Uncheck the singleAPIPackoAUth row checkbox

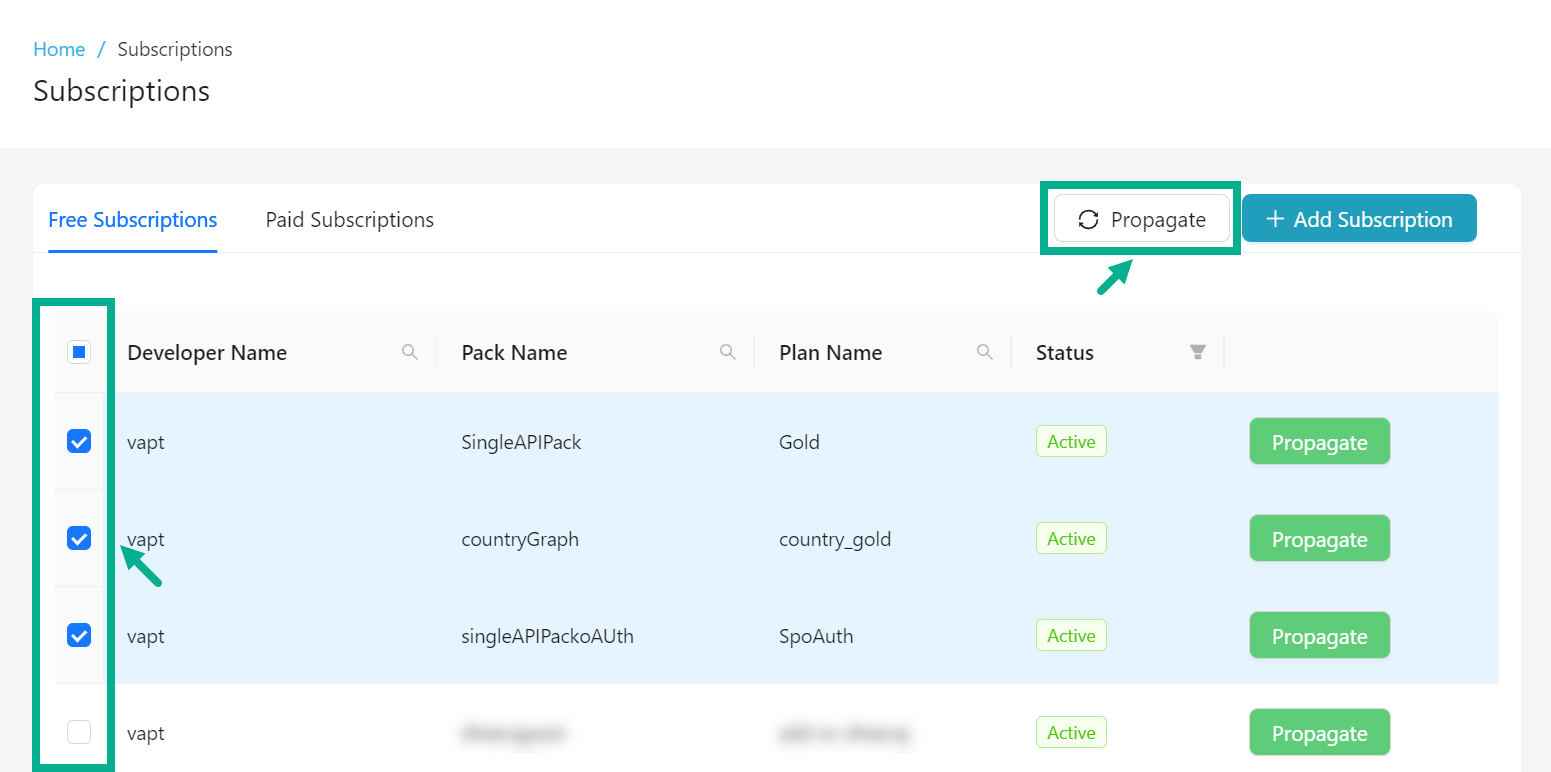pyautogui.click(x=79, y=635)
